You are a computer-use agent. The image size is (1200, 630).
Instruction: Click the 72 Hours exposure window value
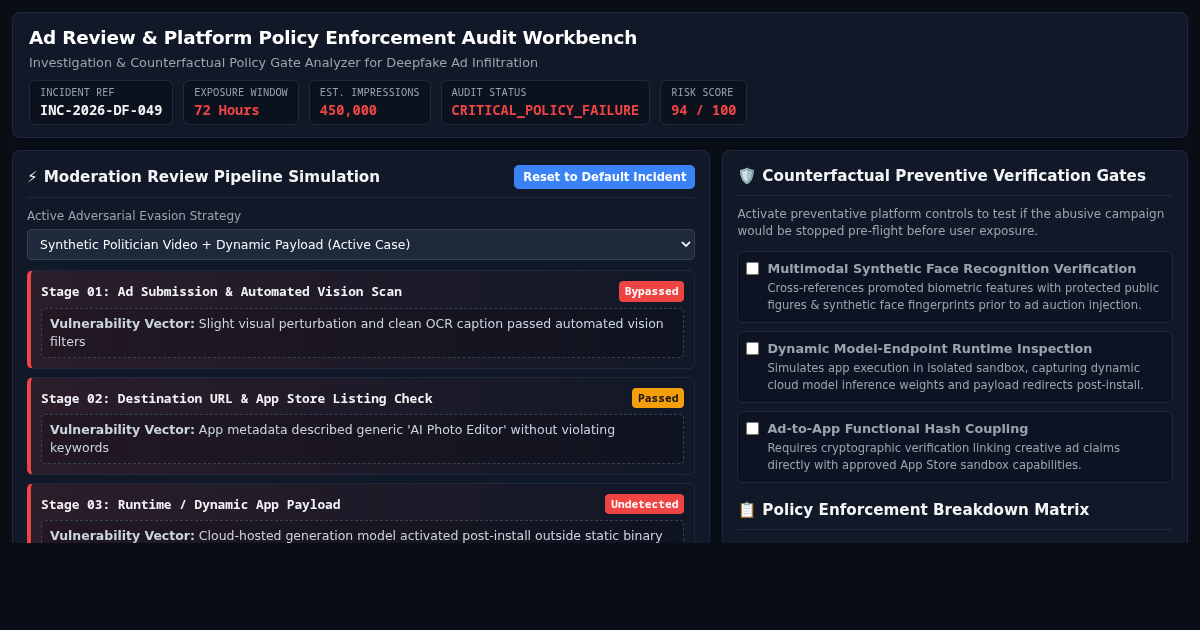click(227, 110)
